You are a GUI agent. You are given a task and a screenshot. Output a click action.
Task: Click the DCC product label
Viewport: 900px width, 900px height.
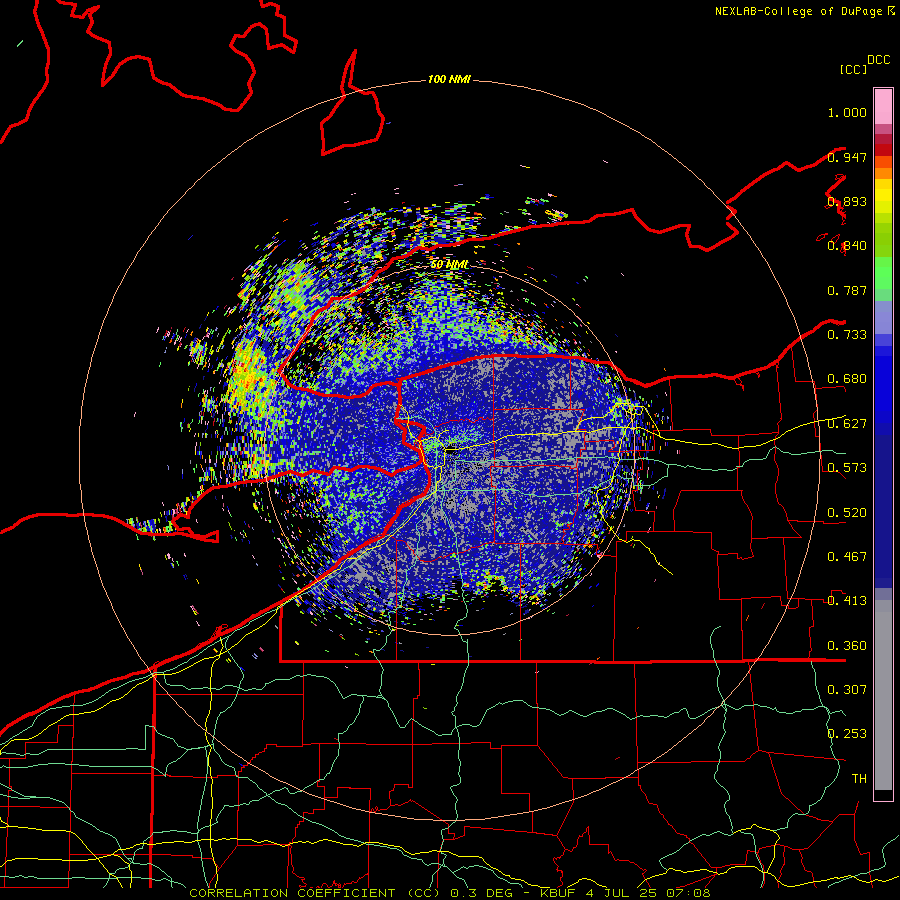879,60
